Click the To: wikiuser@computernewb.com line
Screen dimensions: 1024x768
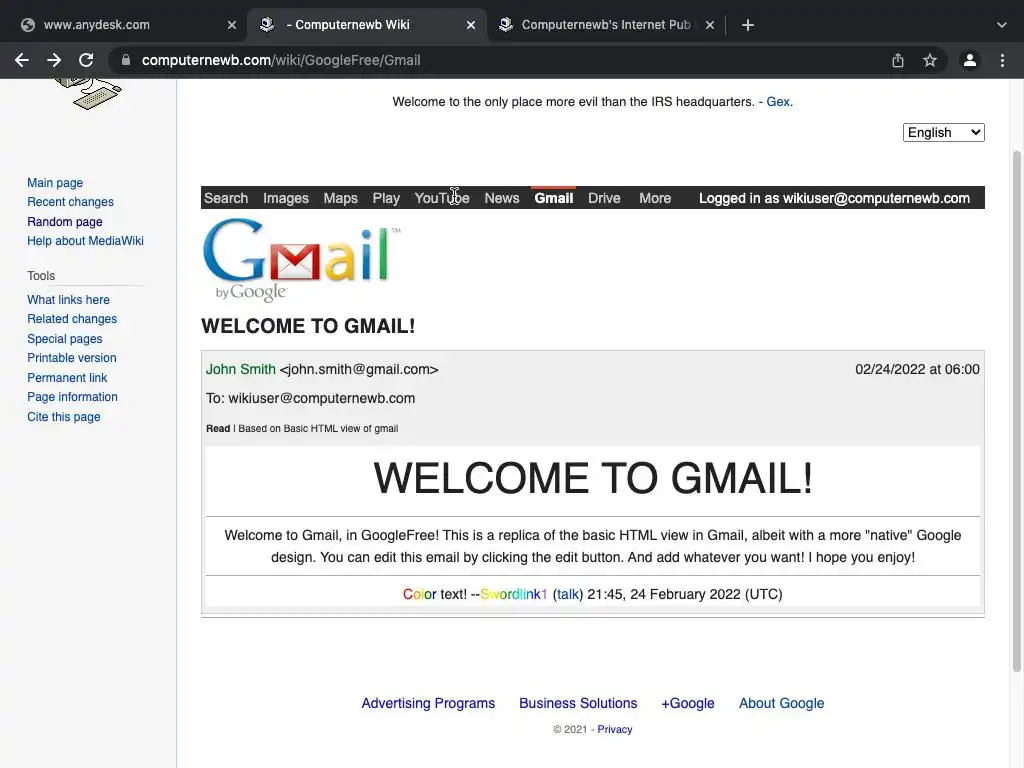[x=311, y=398]
